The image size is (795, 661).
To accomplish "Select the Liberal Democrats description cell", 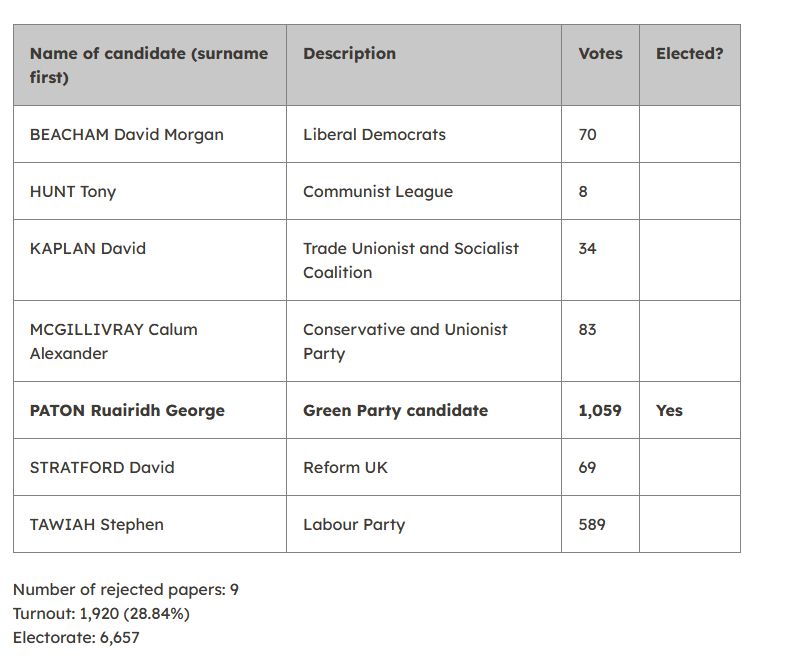I will point(424,134).
